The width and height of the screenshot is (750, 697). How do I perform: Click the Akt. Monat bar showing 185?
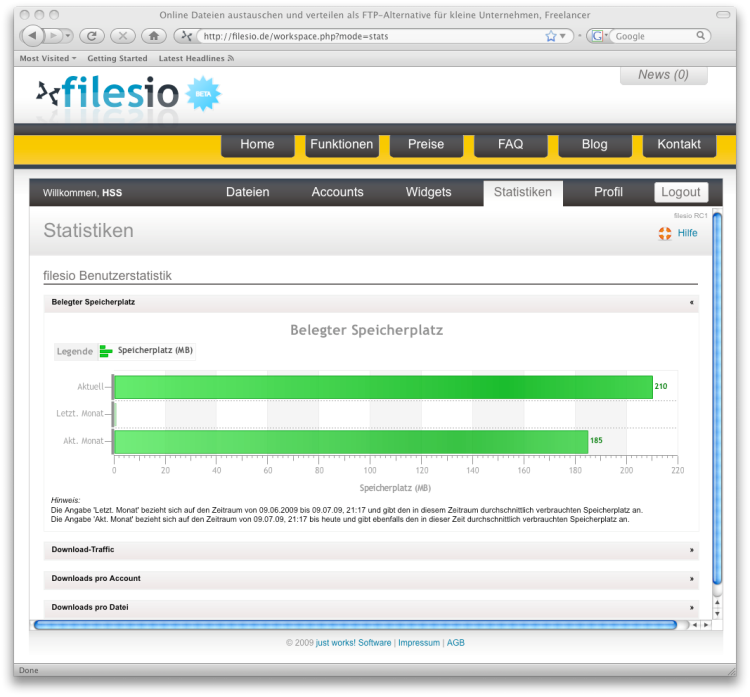point(351,442)
